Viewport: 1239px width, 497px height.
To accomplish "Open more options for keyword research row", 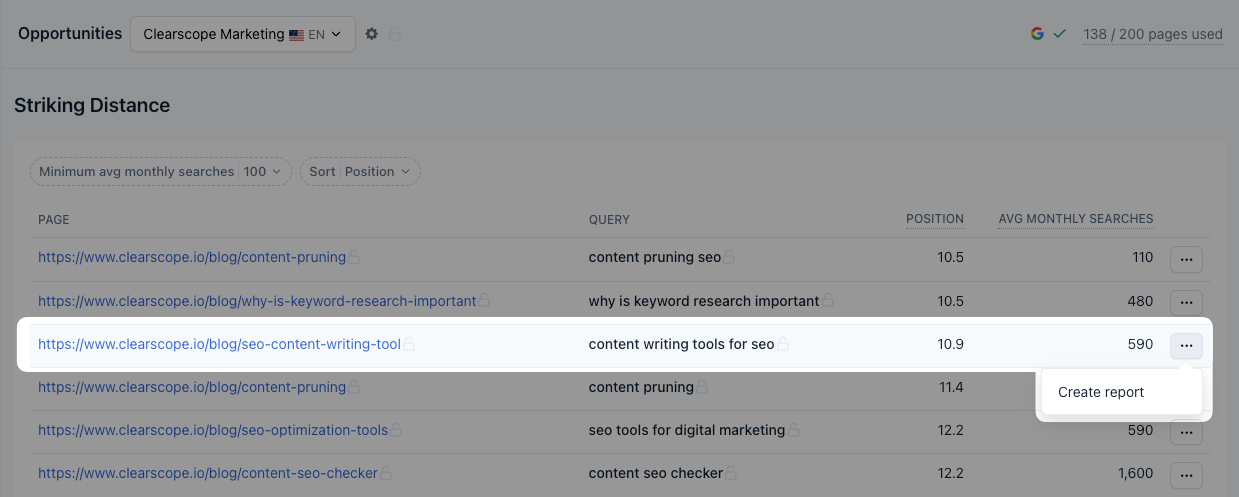I will tap(1186, 302).
